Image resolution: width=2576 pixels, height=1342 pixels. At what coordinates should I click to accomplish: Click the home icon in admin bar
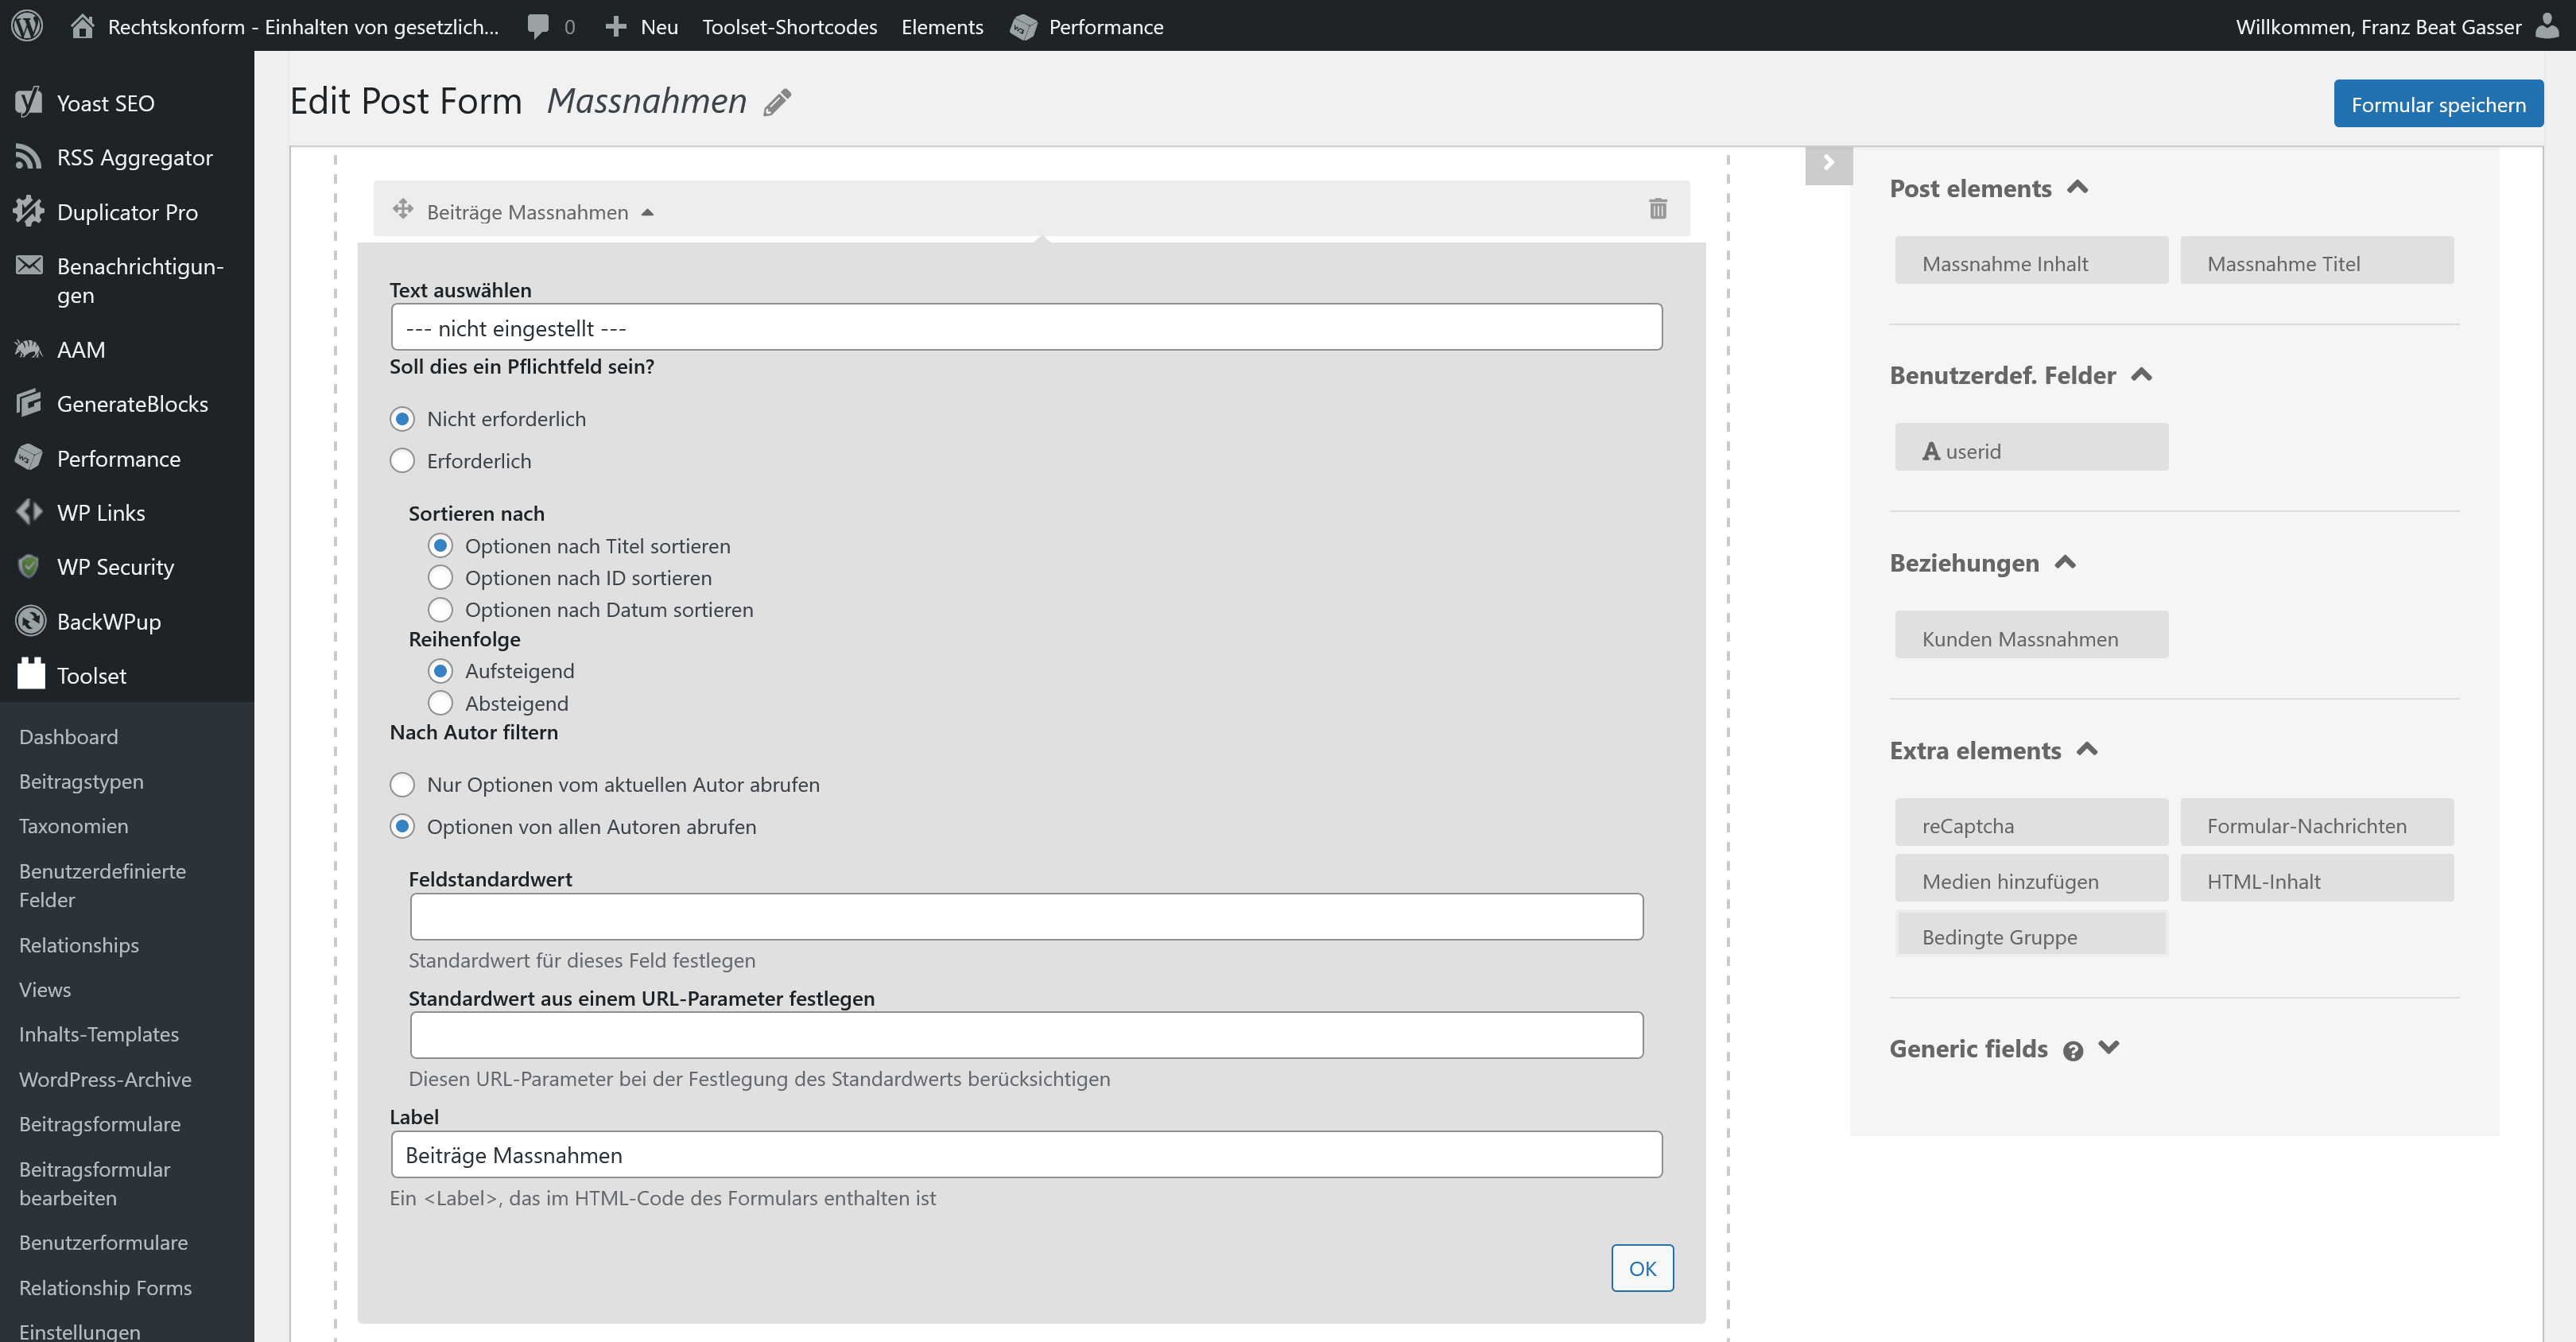pyautogui.click(x=82, y=26)
